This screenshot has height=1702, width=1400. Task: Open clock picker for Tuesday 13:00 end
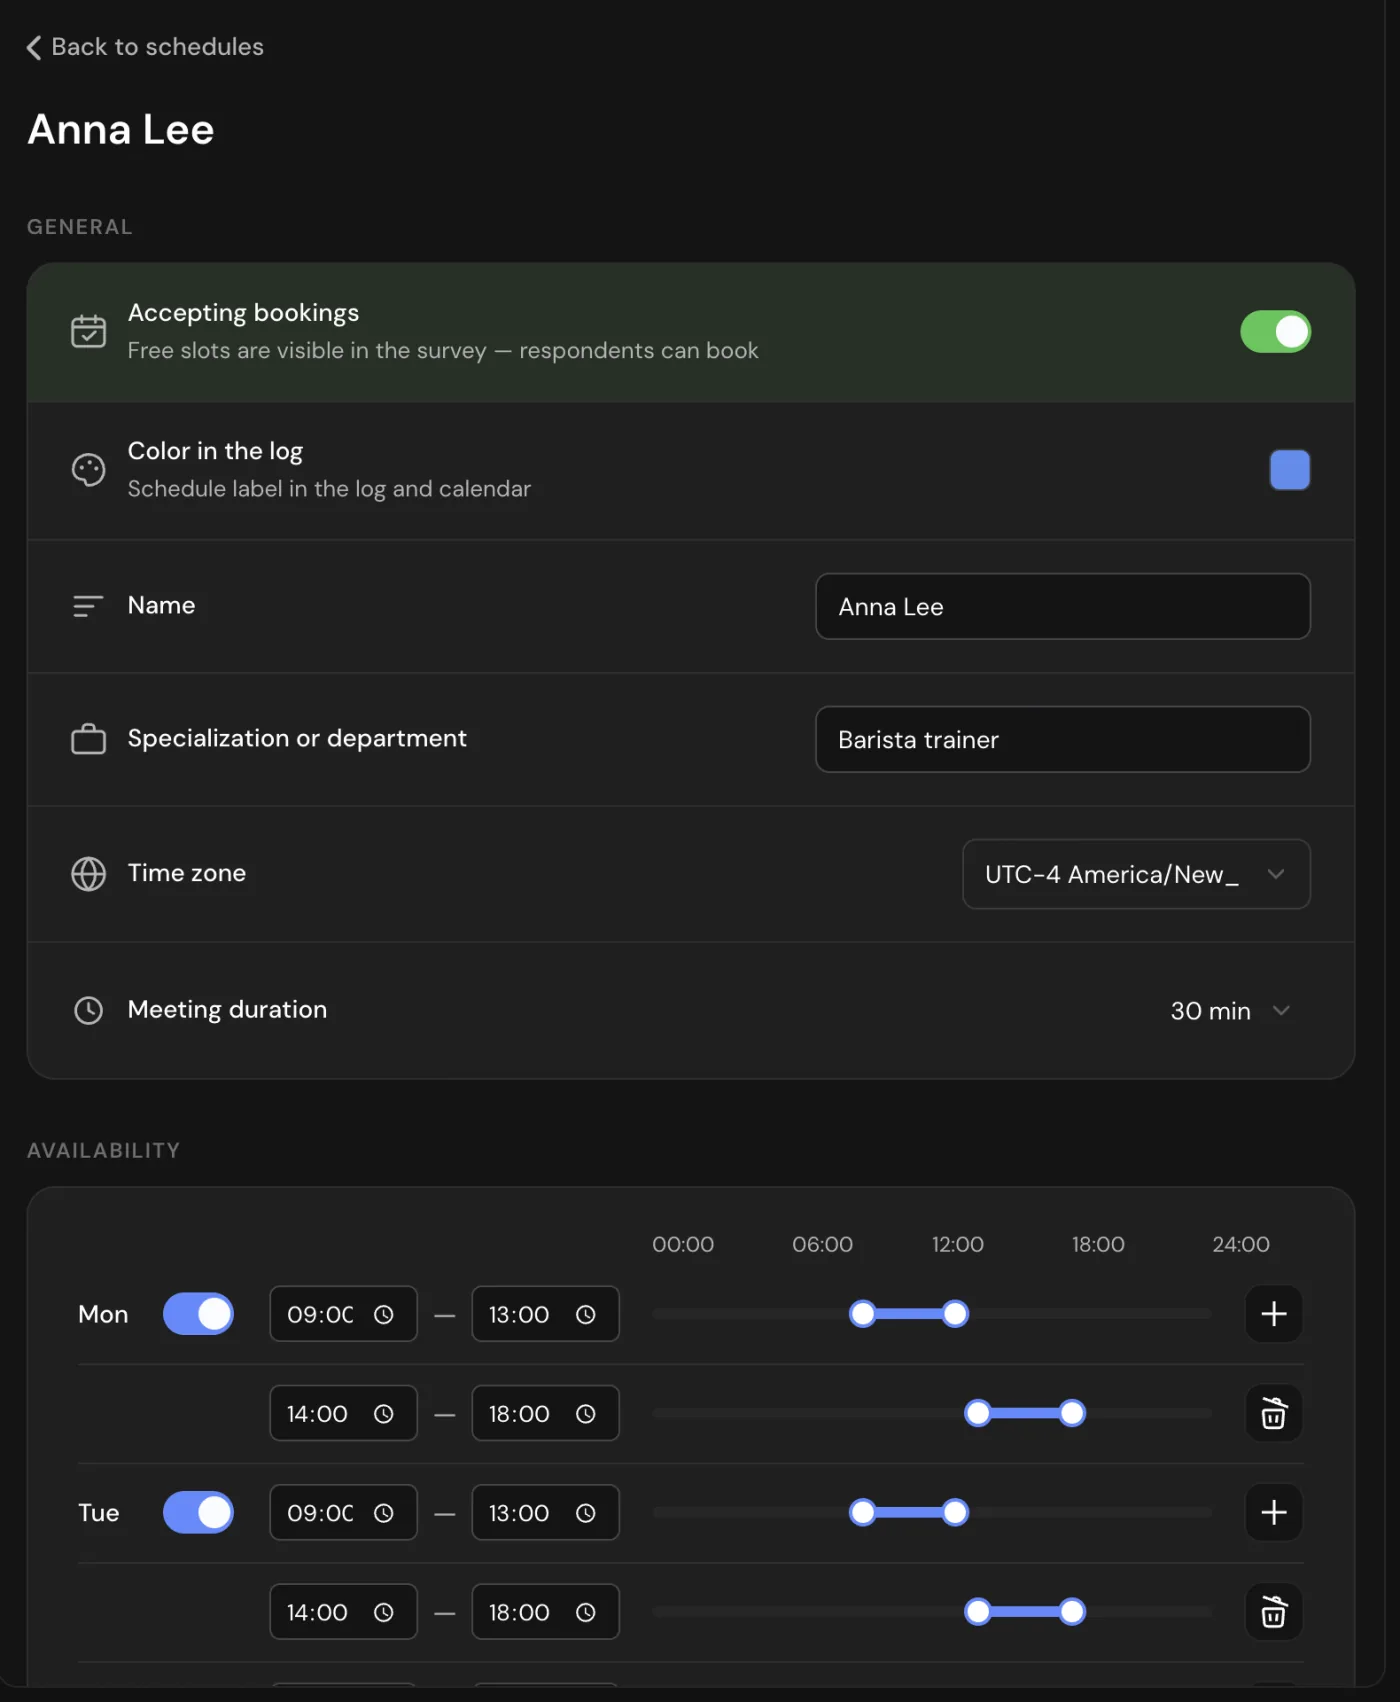click(x=586, y=1513)
